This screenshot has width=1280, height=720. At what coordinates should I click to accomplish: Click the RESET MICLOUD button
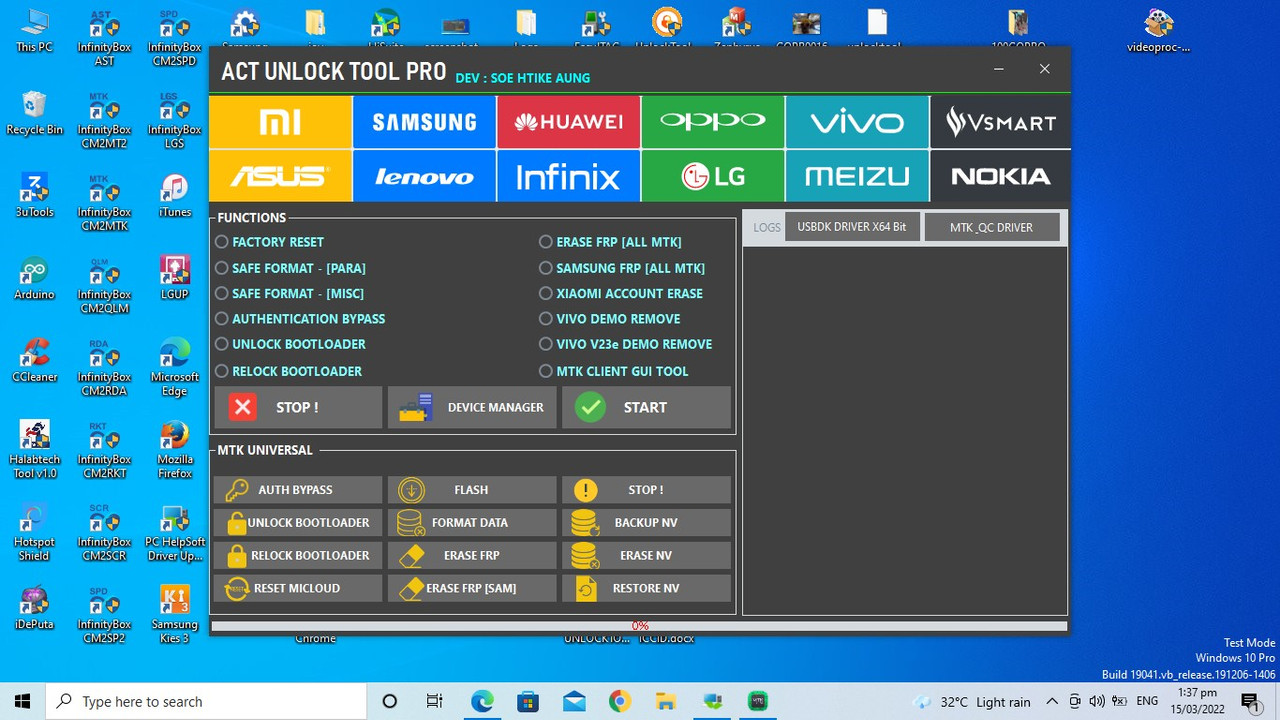coord(298,588)
